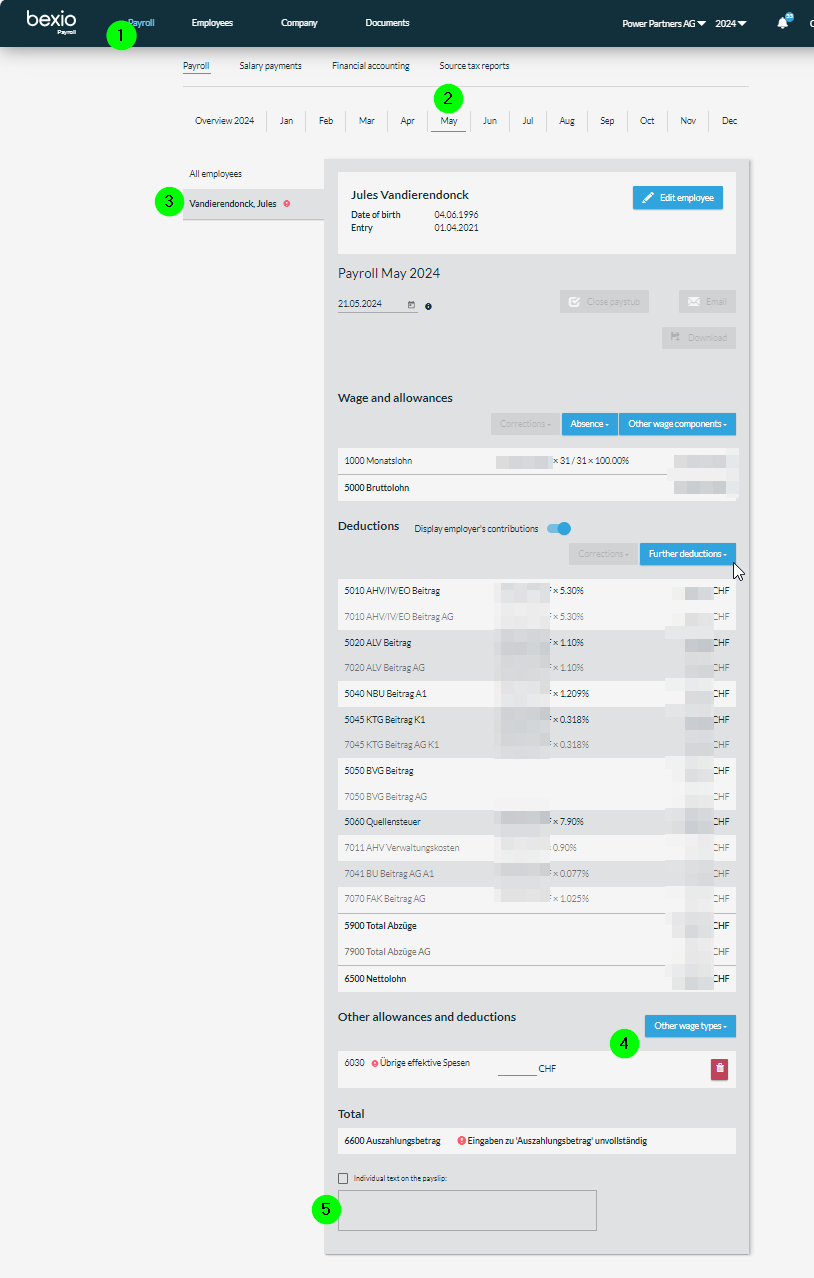Select Vandierendonck, Jules in employee list

click(x=253, y=204)
